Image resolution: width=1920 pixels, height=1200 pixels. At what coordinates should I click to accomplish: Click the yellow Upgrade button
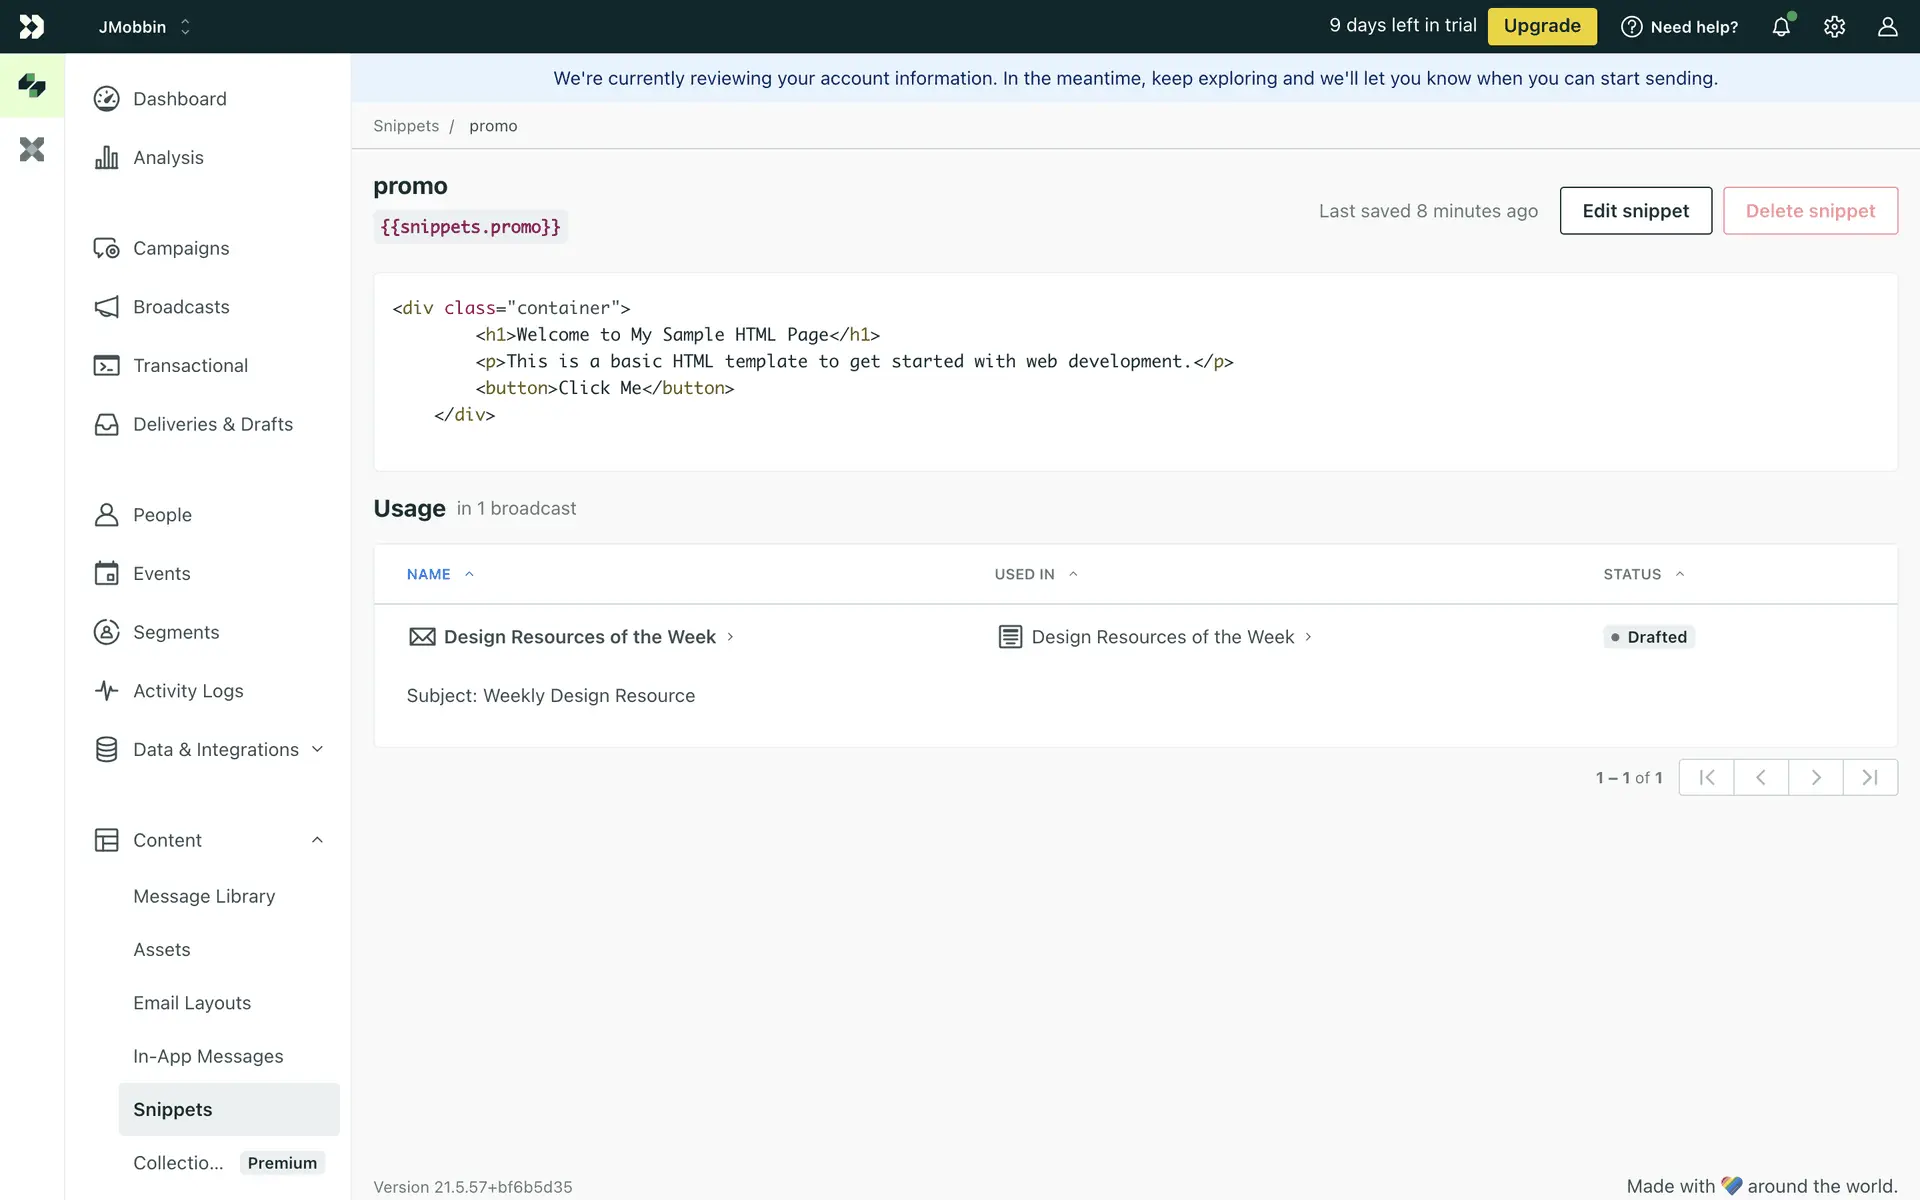click(x=1541, y=26)
